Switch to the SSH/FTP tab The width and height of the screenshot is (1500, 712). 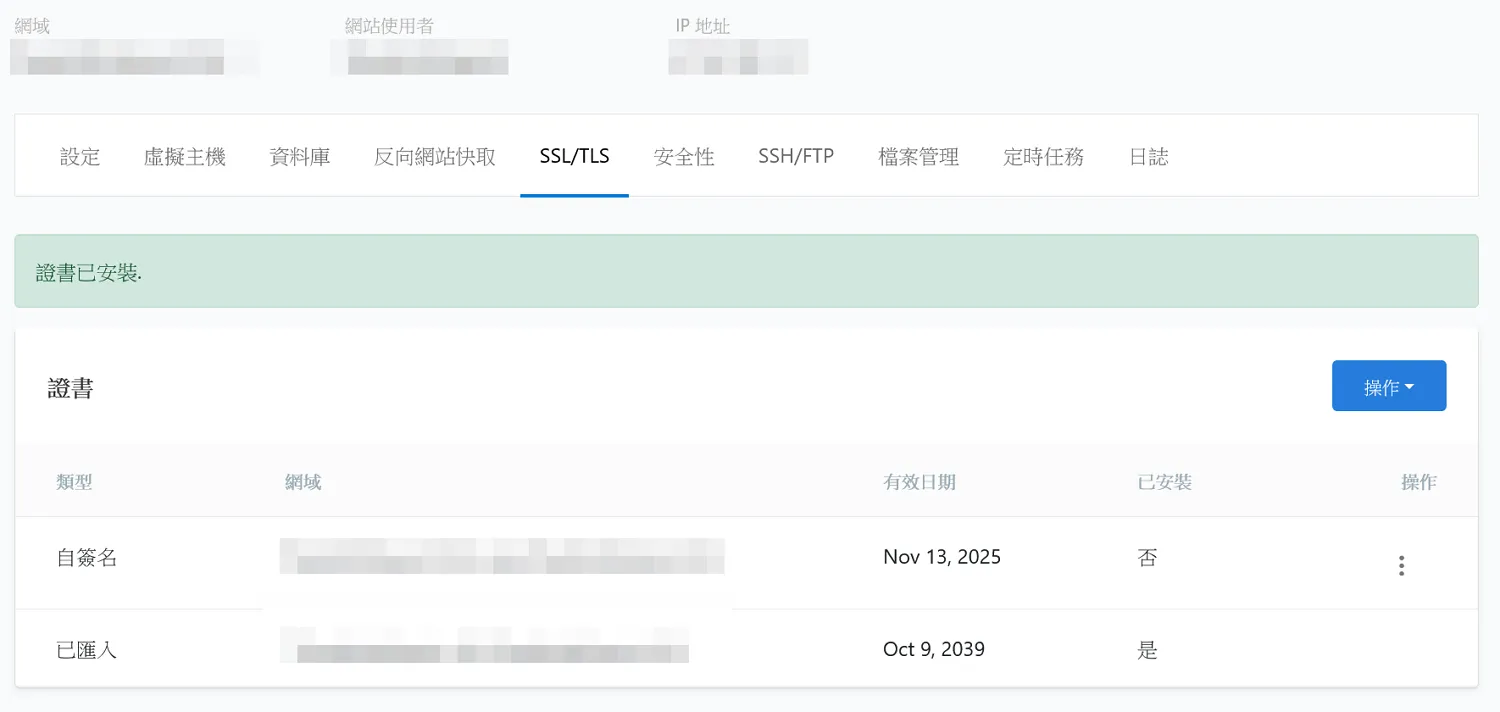tap(796, 157)
